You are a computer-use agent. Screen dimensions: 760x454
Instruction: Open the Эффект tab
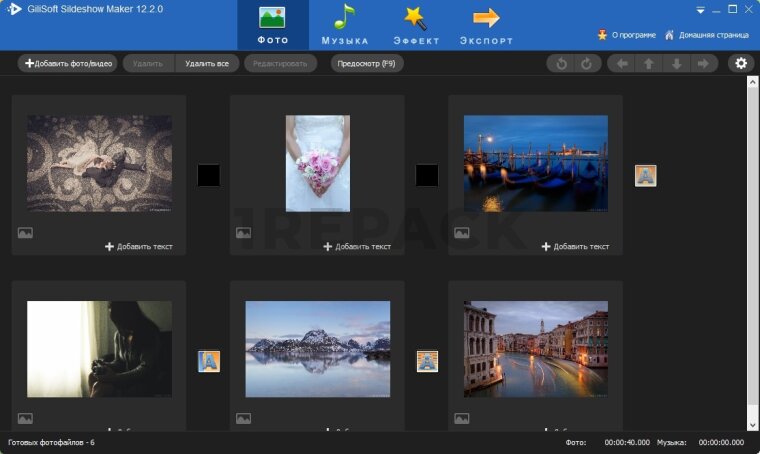[416, 26]
